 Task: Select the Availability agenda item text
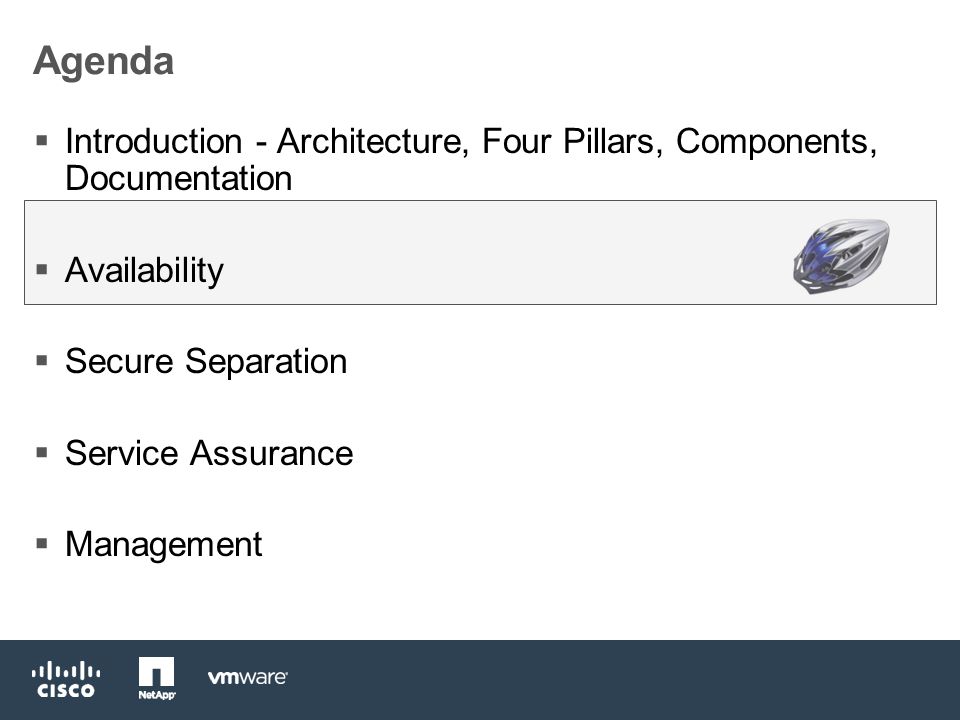pos(144,271)
